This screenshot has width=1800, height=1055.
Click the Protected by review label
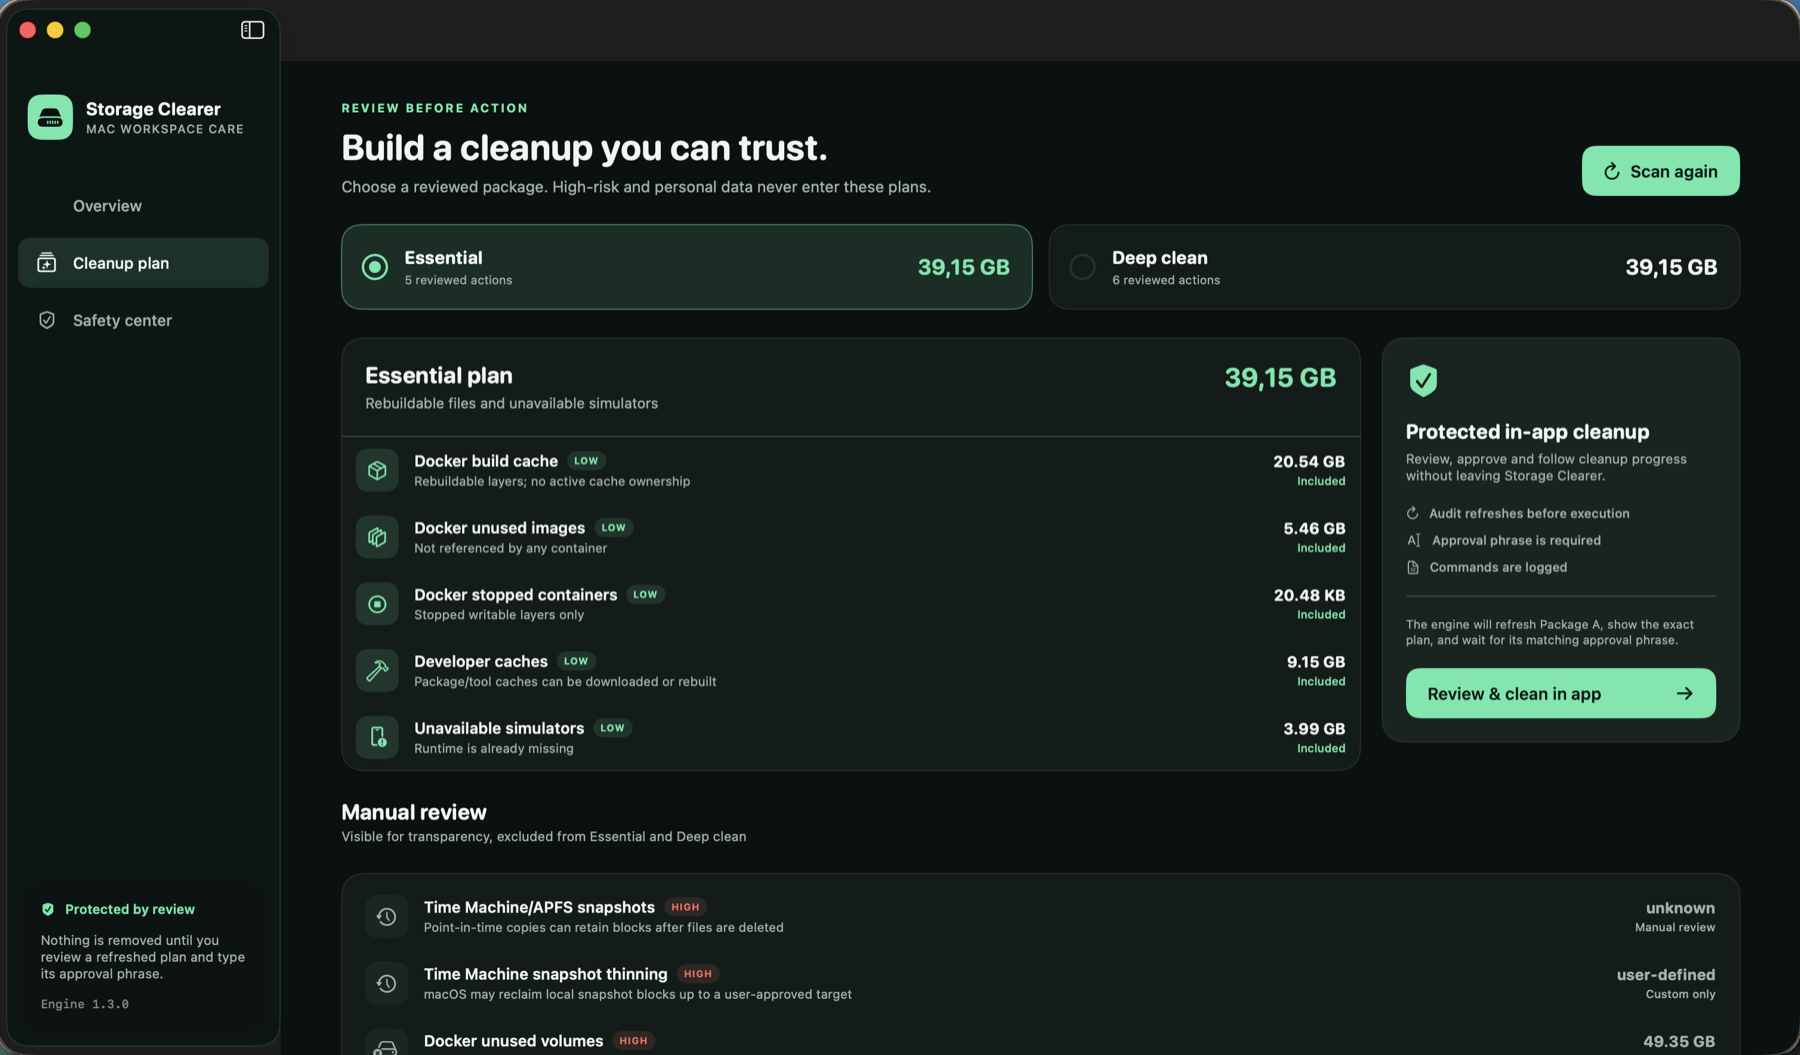coord(130,909)
